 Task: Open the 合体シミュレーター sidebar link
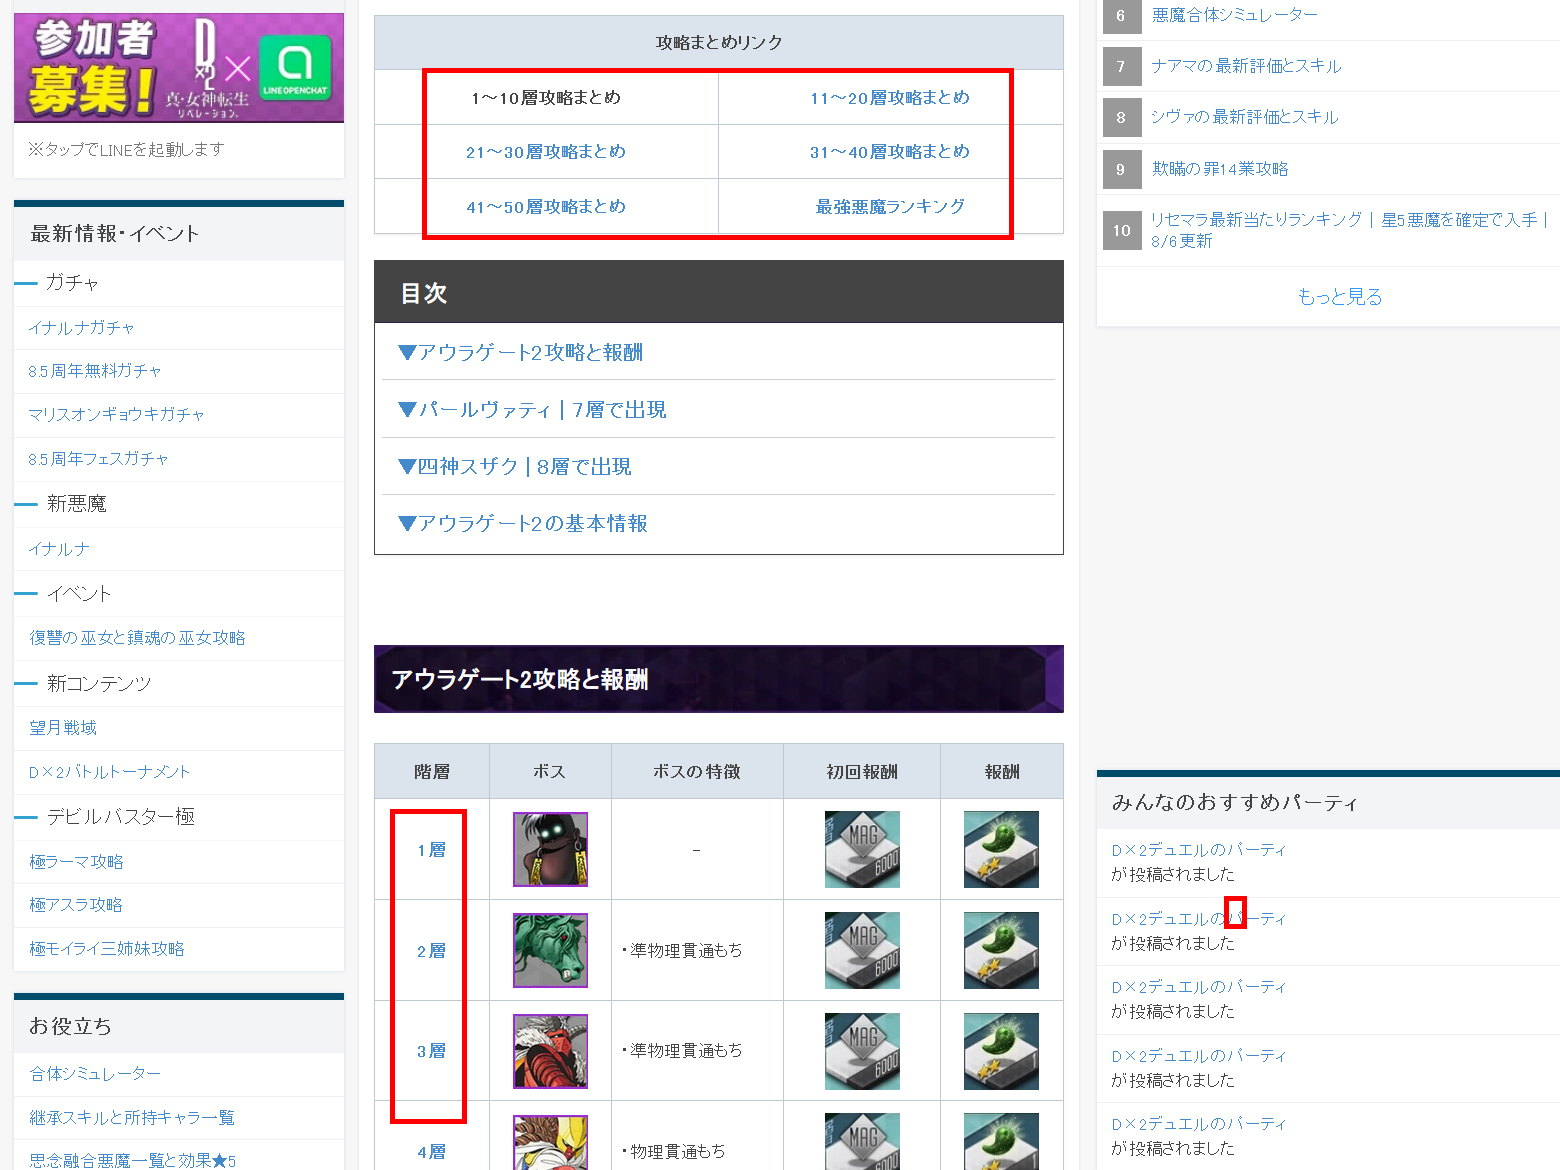pos(95,1074)
